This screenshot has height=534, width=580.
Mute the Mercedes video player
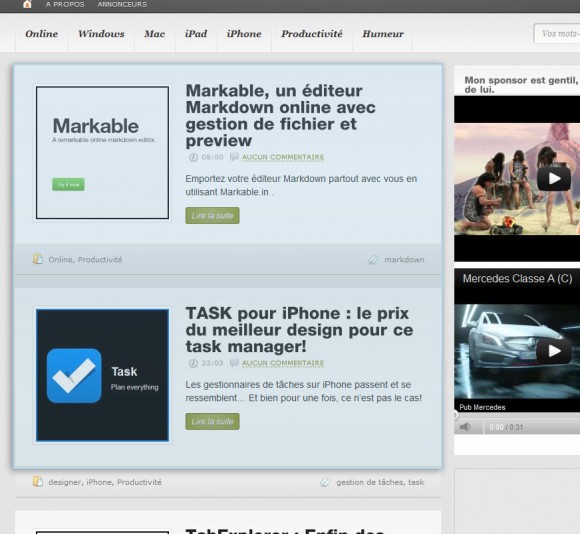(x=465, y=427)
